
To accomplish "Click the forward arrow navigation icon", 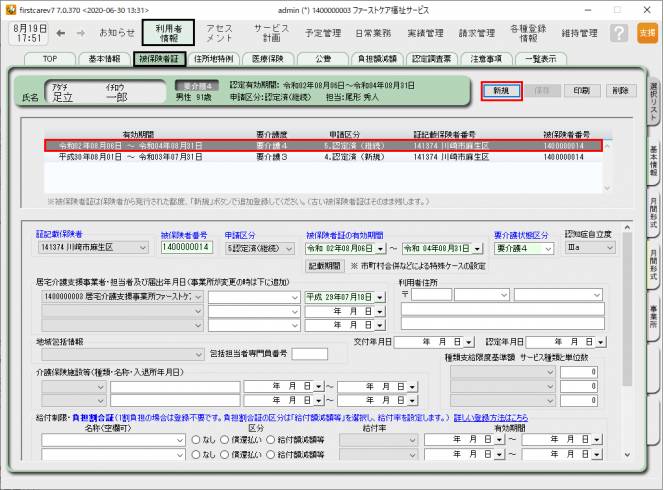I will (x=82, y=33).
